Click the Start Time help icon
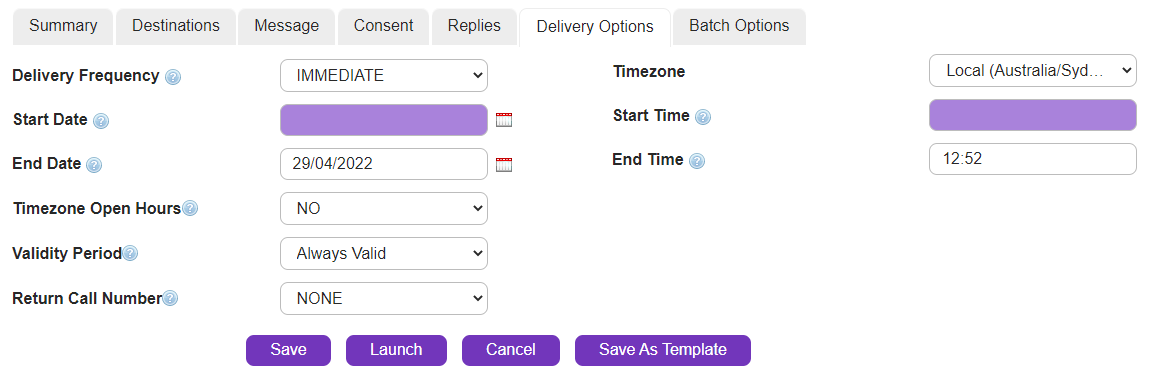This screenshot has height=375, width=1173. coord(702,117)
